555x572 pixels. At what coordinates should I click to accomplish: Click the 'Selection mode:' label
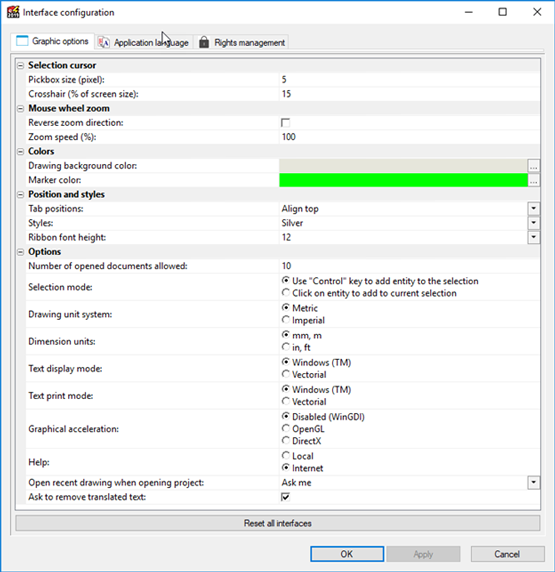[x=60, y=287]
